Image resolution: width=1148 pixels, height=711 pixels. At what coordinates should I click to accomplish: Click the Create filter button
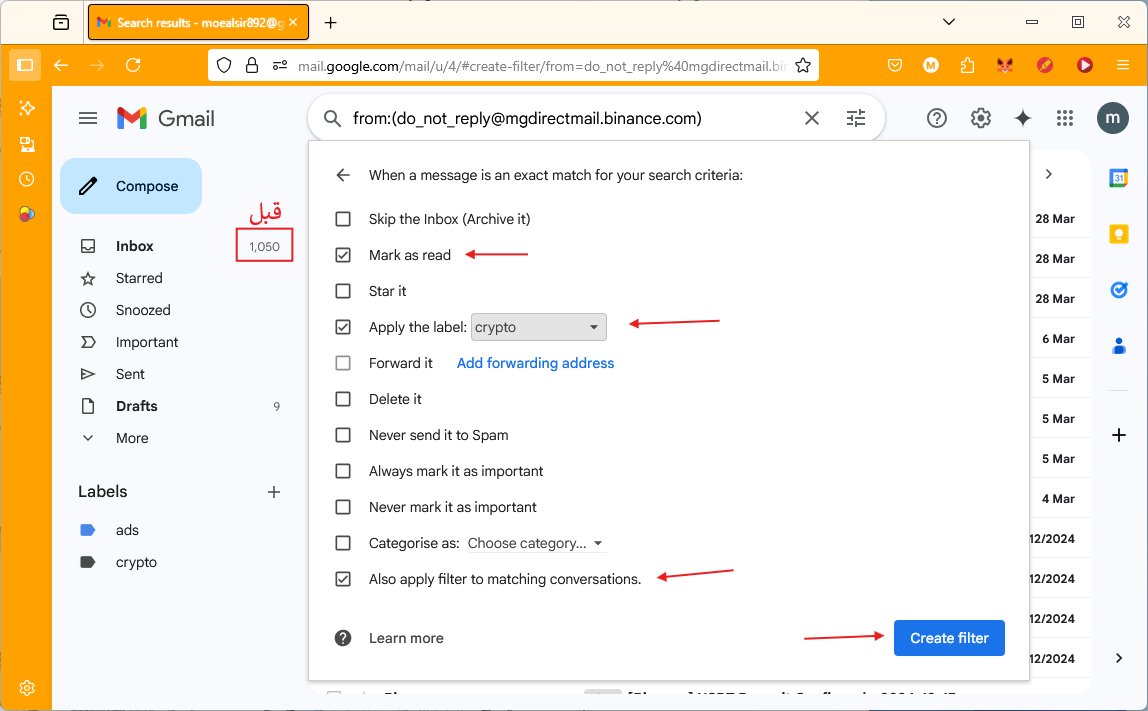(949, 638)
